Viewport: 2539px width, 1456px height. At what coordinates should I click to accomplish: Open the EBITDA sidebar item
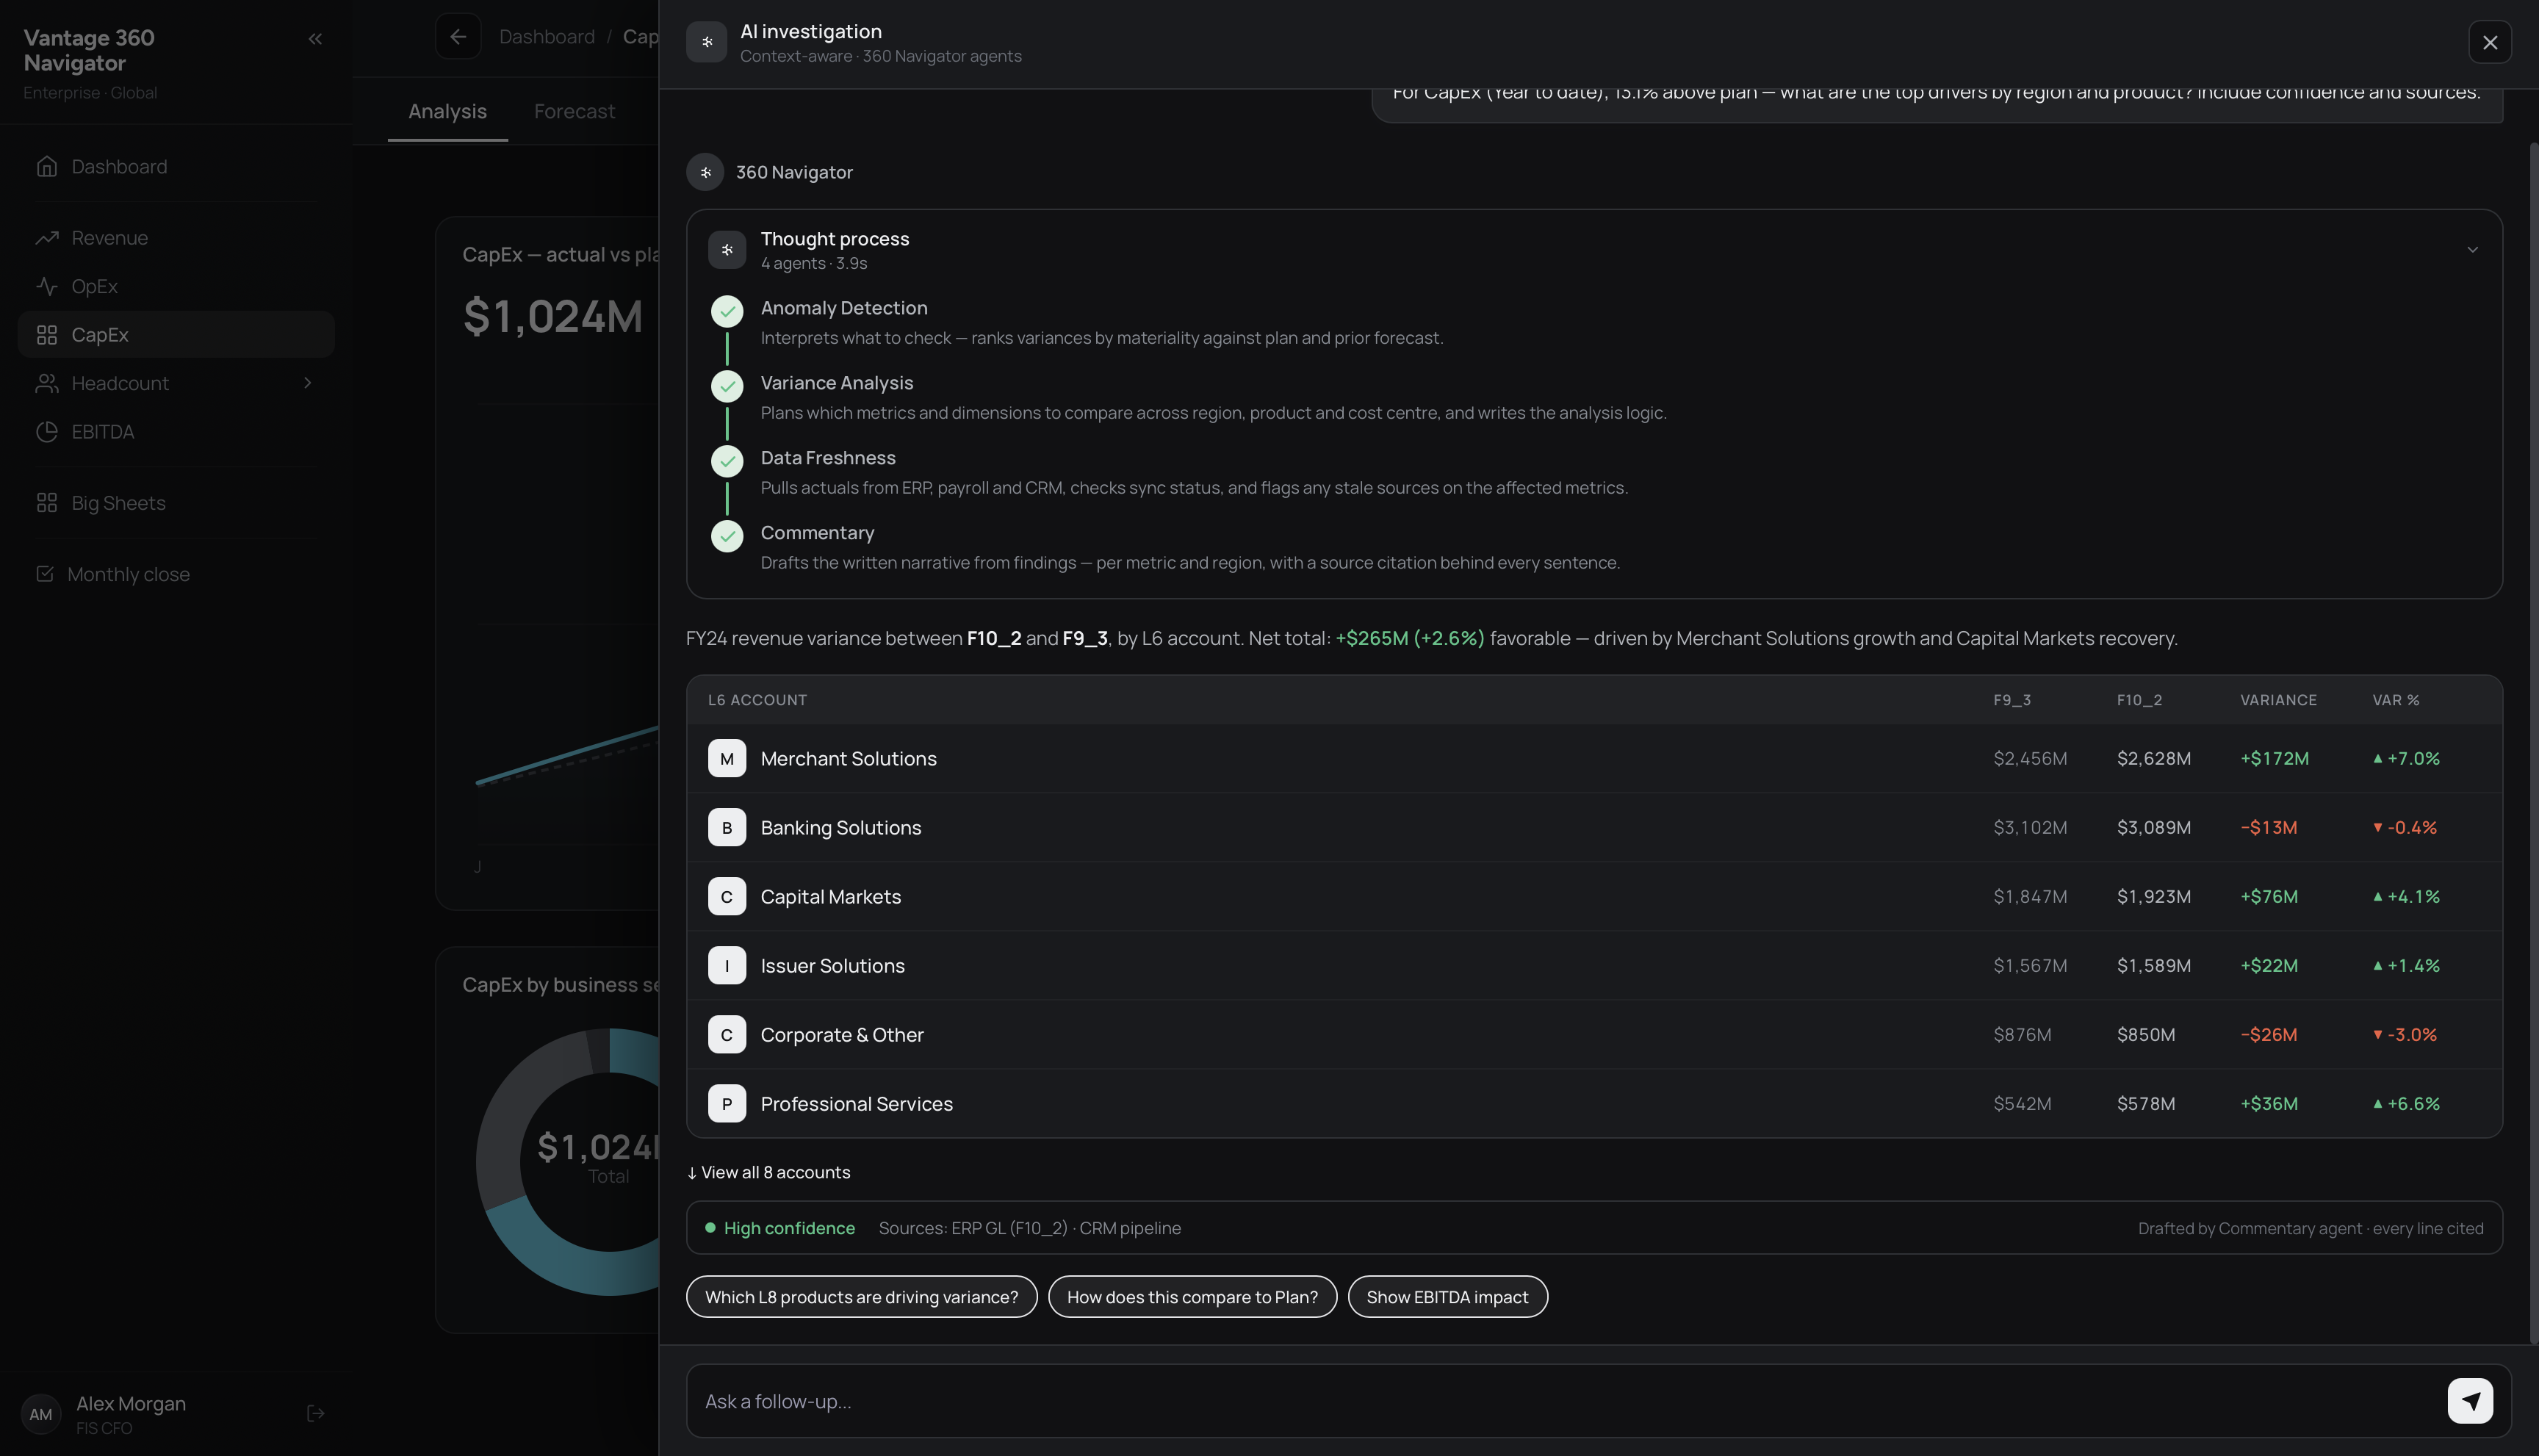click(x=176, y=432)
